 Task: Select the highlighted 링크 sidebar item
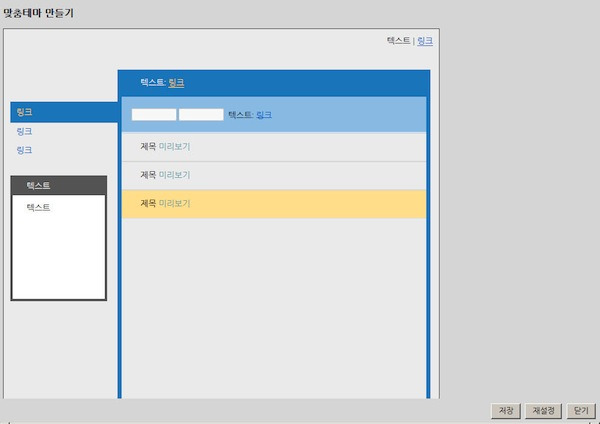[x=64, y=112]
